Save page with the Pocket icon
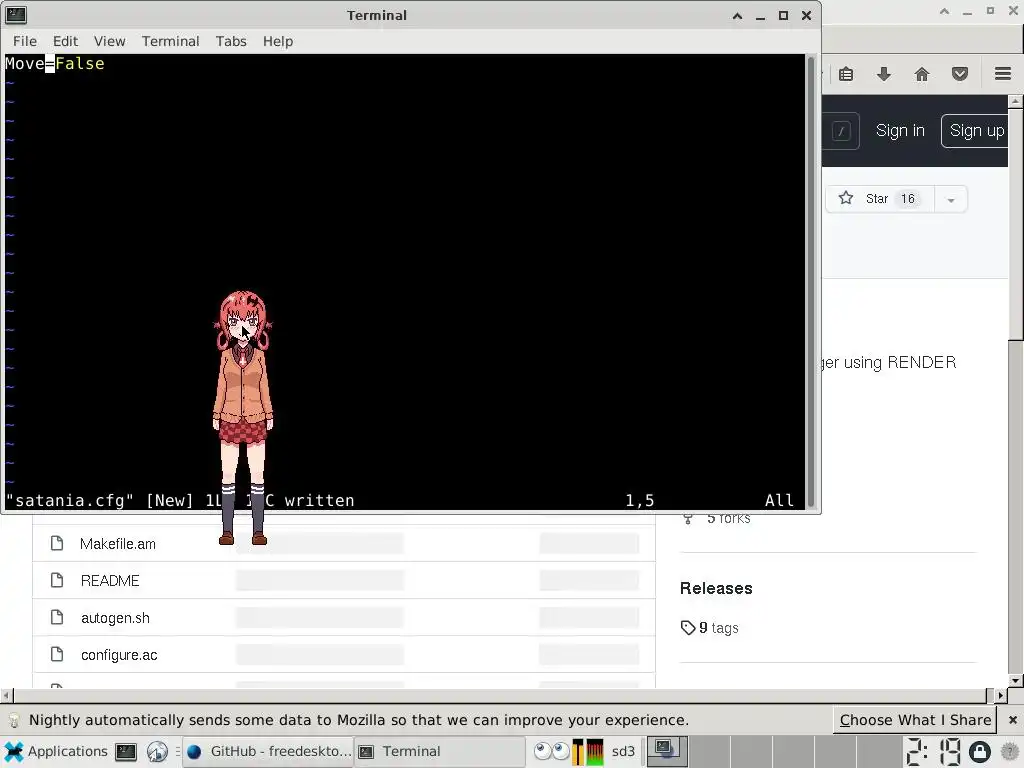This screenshot has width=1024, height=768. point(959,74)
